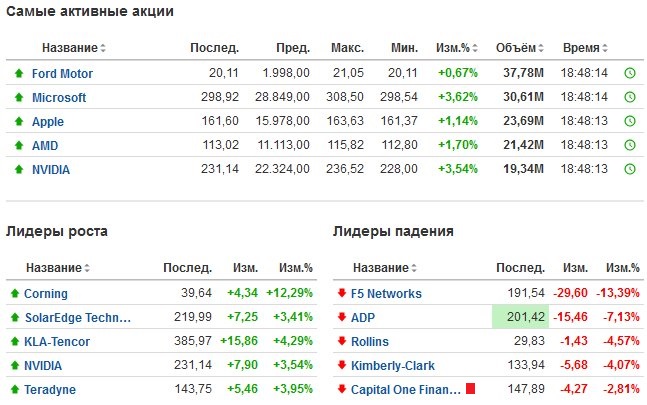This screenshot has width=647, height=405.
Task: Click the red down arrow beside Rollins
Action: click(341, 342)
